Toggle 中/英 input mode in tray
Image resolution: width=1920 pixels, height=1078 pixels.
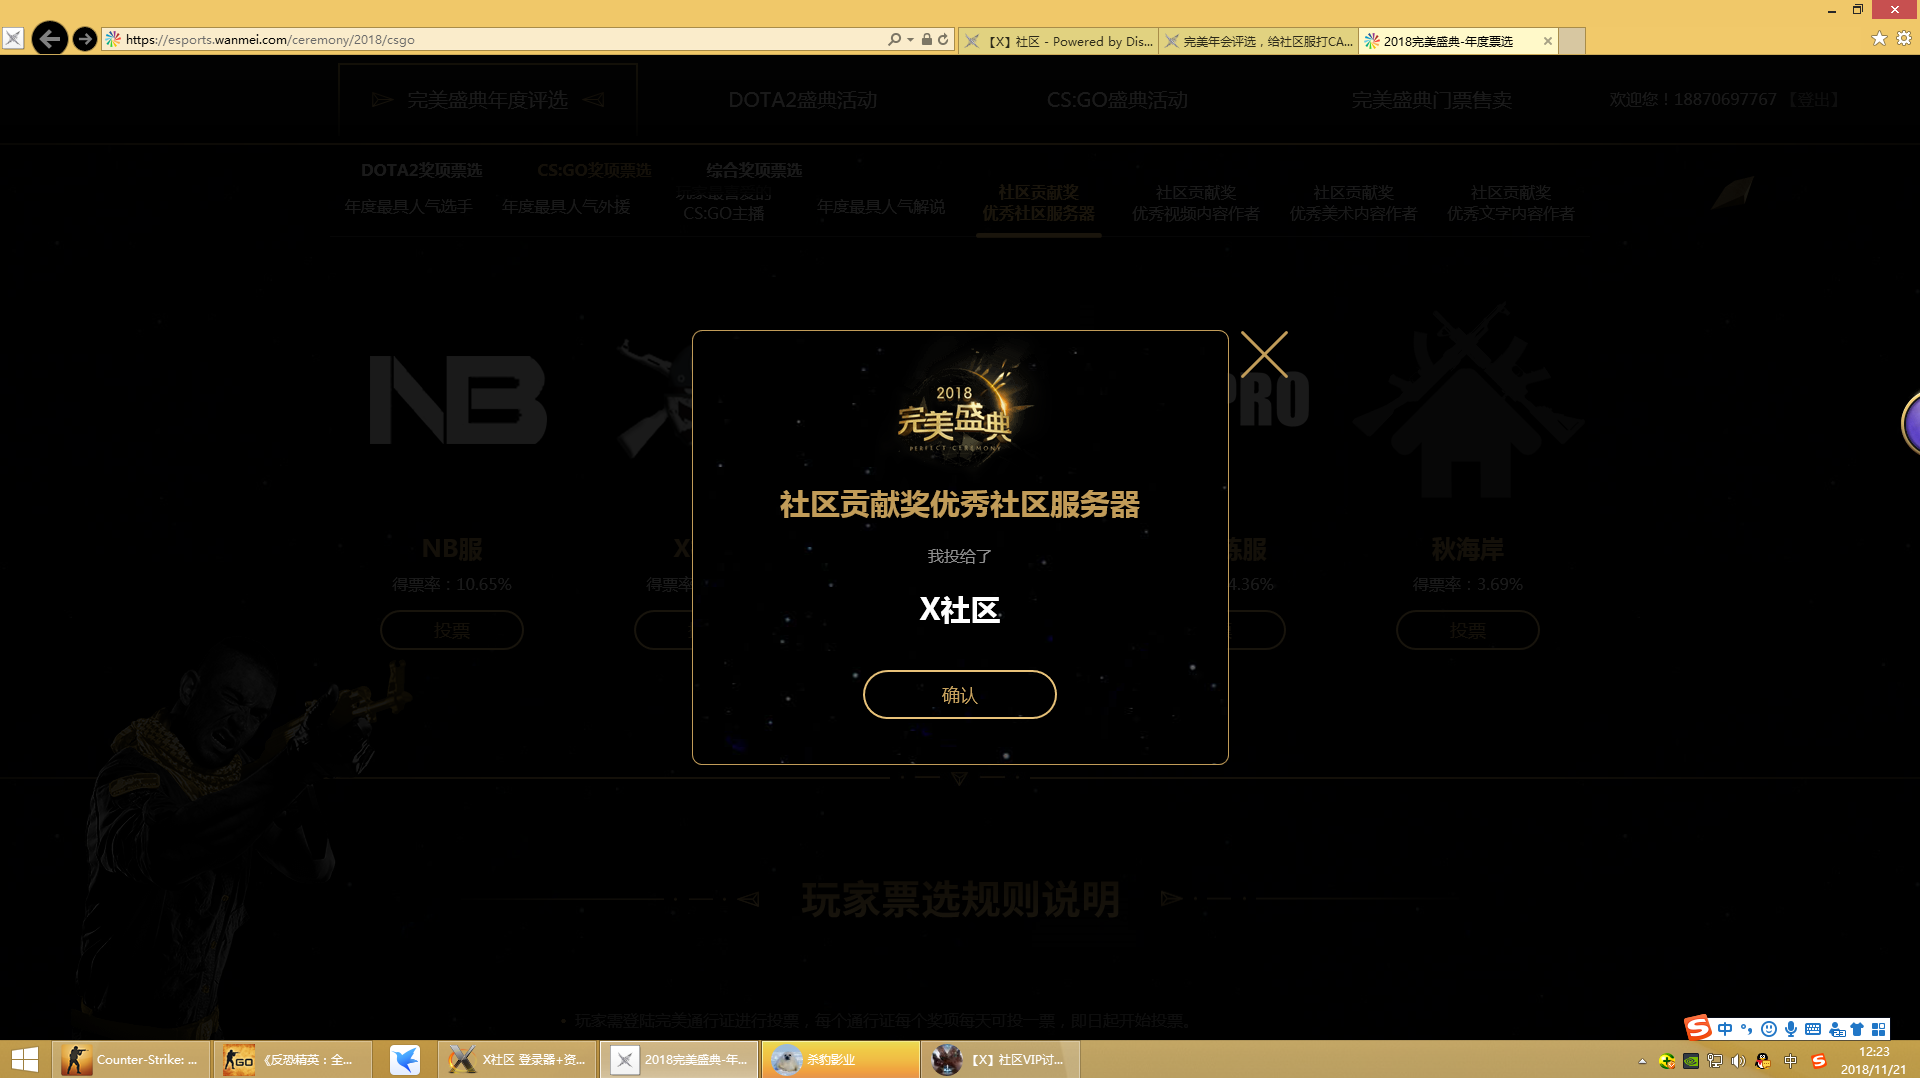pos(1789,1061)
